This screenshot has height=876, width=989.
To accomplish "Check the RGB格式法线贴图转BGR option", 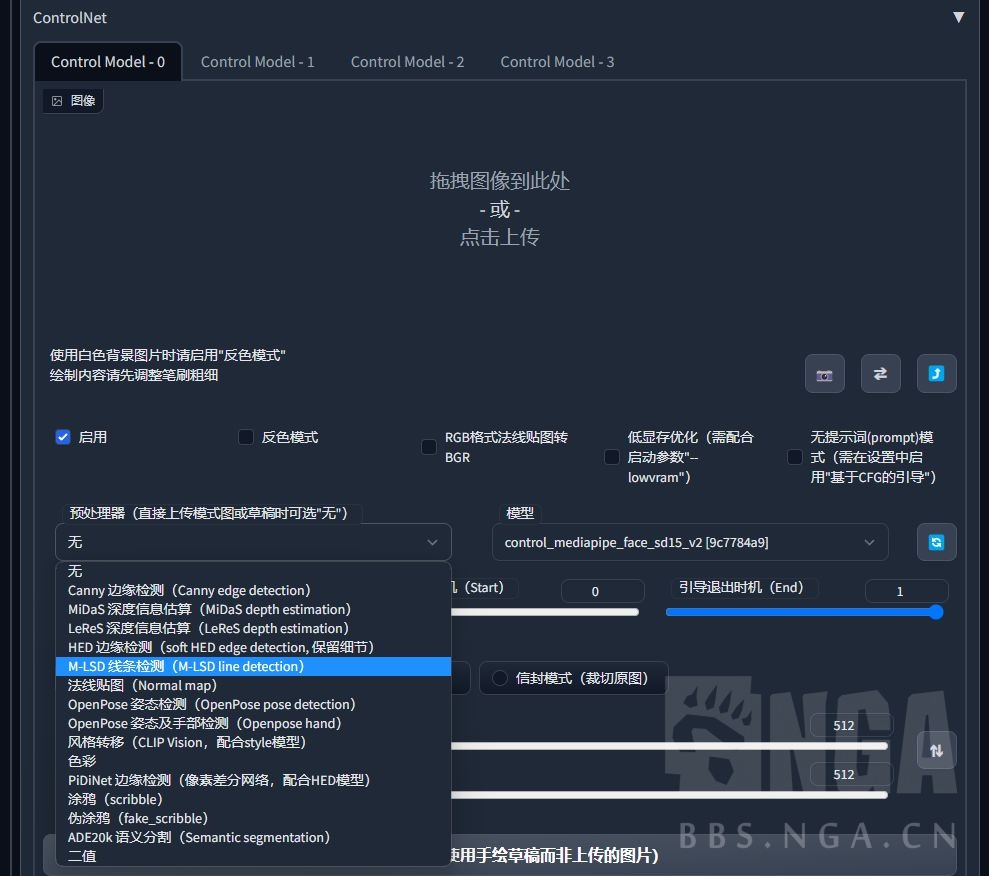I will [429, 447].
